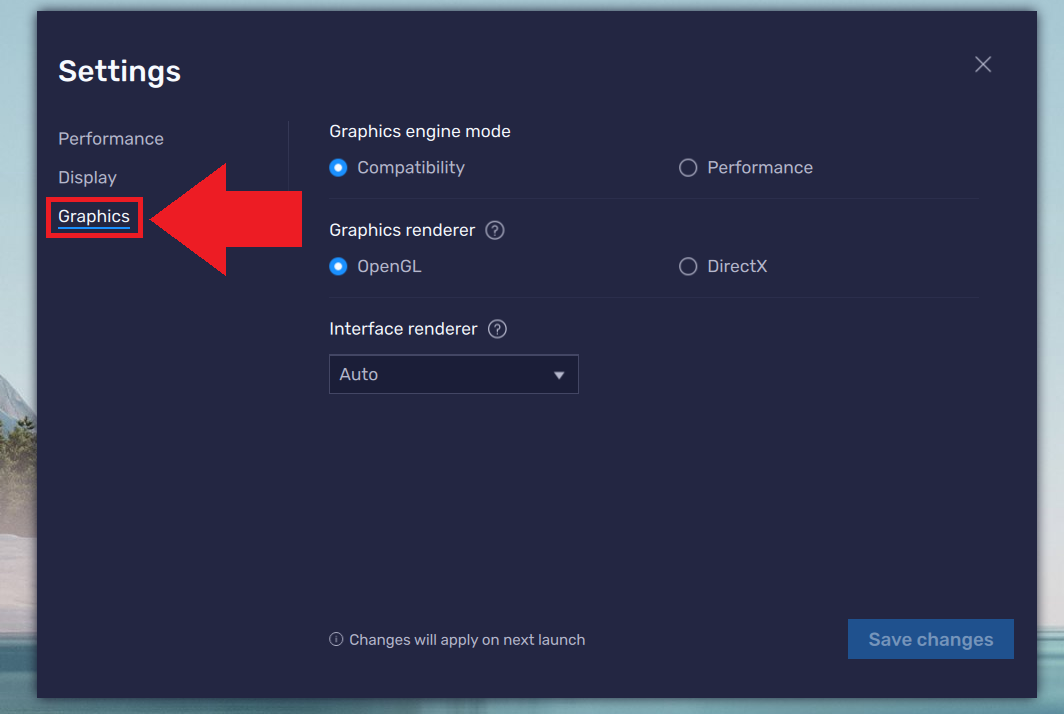Click the Auto interface renderer field

pyautogui.click(x=453, y=374)
